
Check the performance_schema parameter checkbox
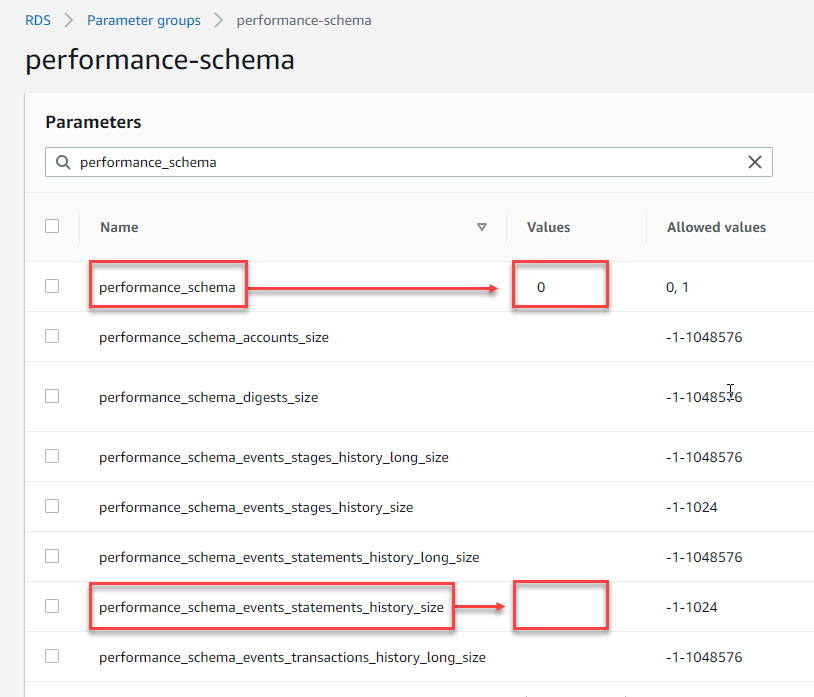pyautogui.click(x=52, y=286)
